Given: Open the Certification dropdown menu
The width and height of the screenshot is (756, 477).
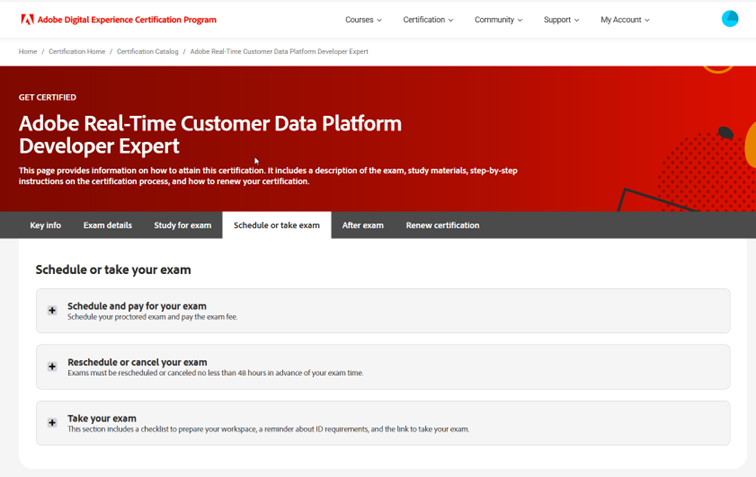Looking at the screenshot, I should pyautogui.click(x=428, y=20).
